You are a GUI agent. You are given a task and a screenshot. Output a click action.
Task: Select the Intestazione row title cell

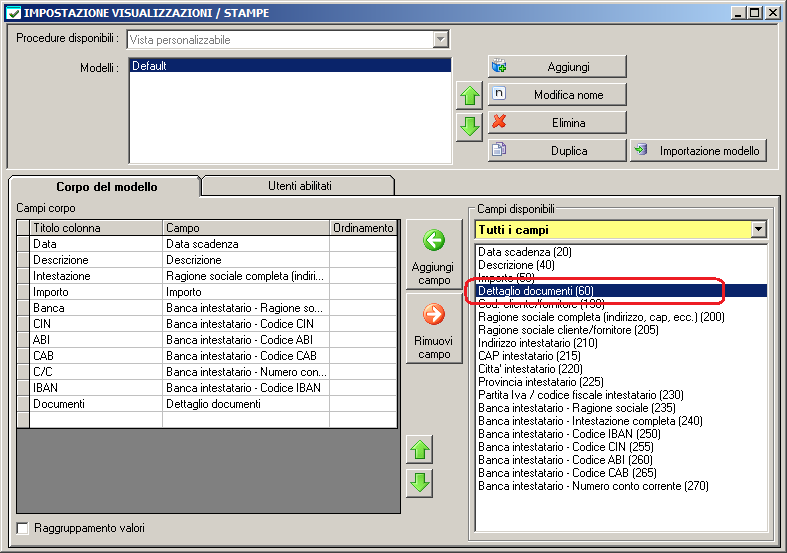click(96, 276)
